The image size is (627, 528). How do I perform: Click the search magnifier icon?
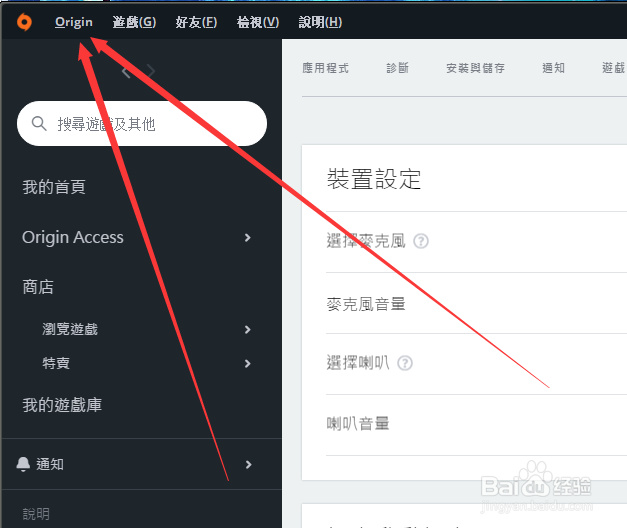(x=39, y=123)
